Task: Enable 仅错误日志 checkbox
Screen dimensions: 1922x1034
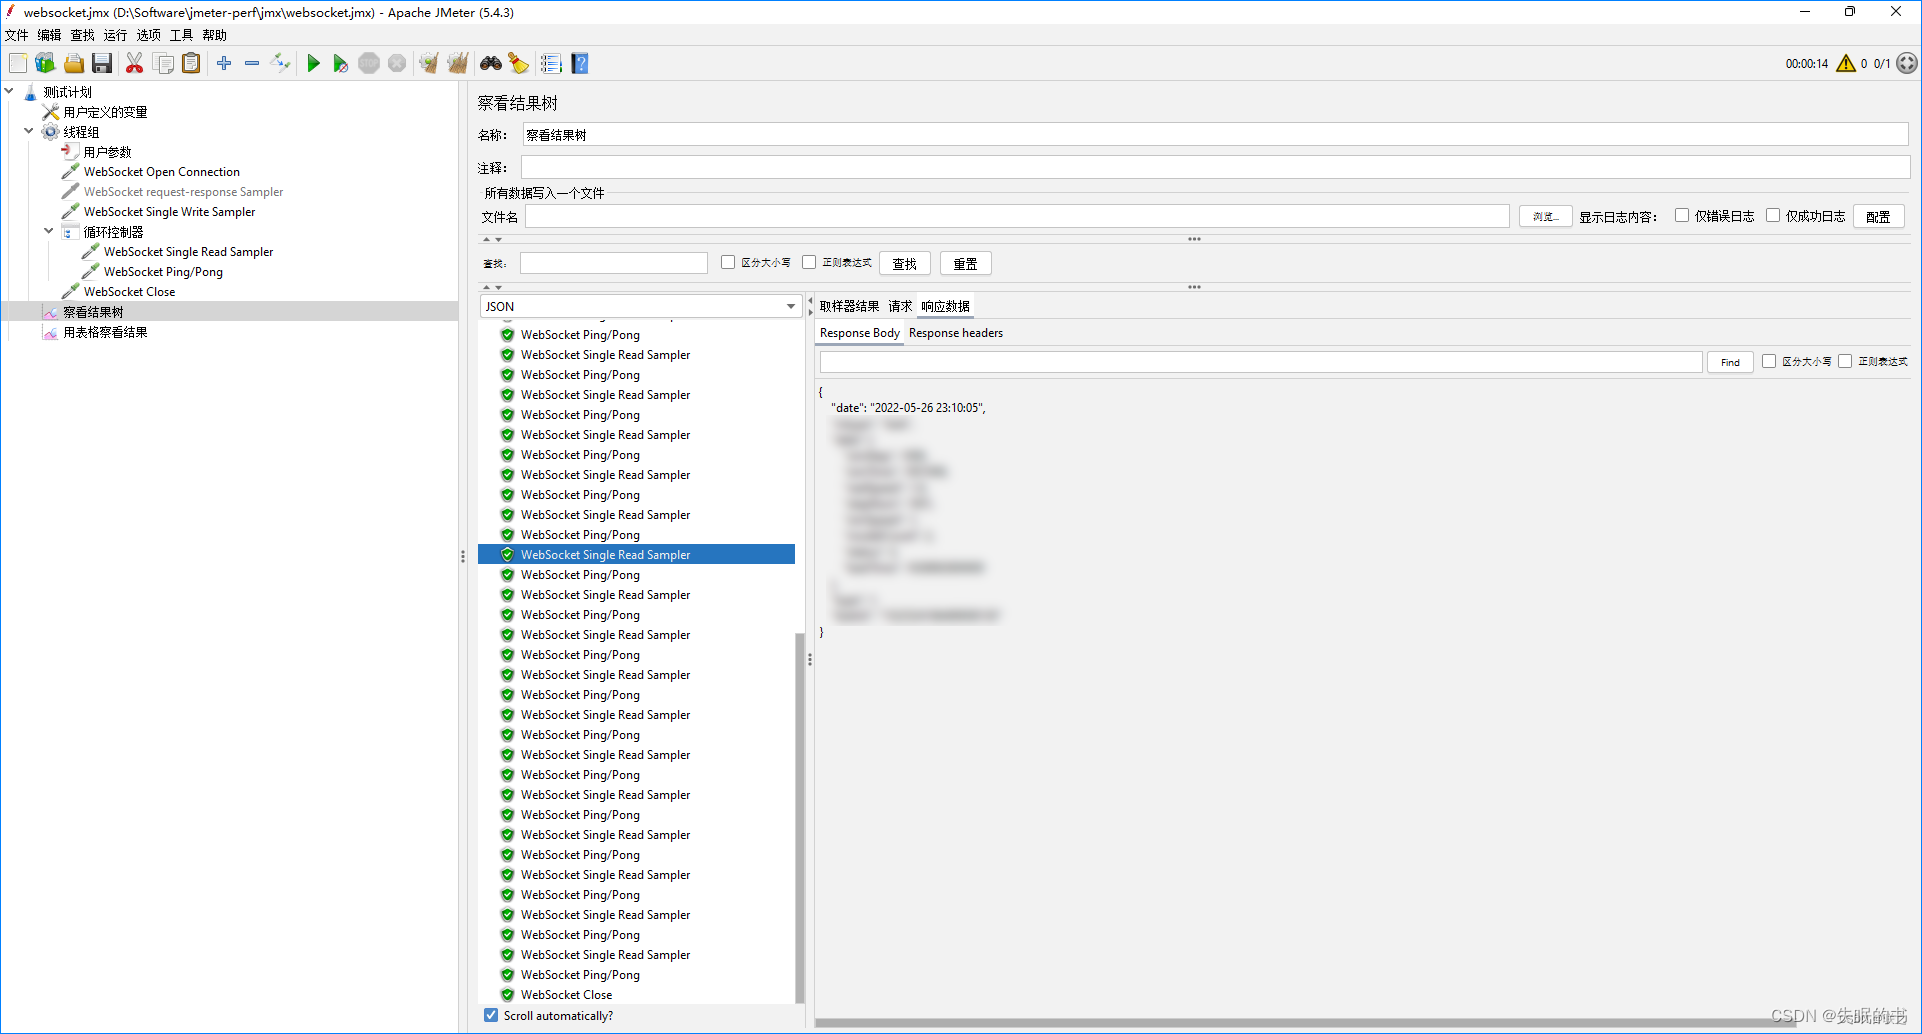Action: click(1682, 216)
